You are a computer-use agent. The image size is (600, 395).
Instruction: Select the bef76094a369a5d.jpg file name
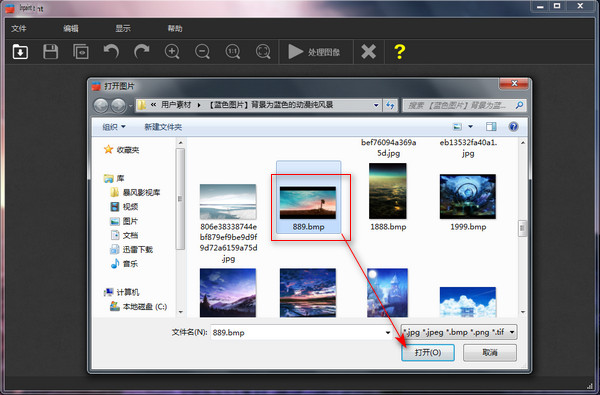[x=388, y=148]
